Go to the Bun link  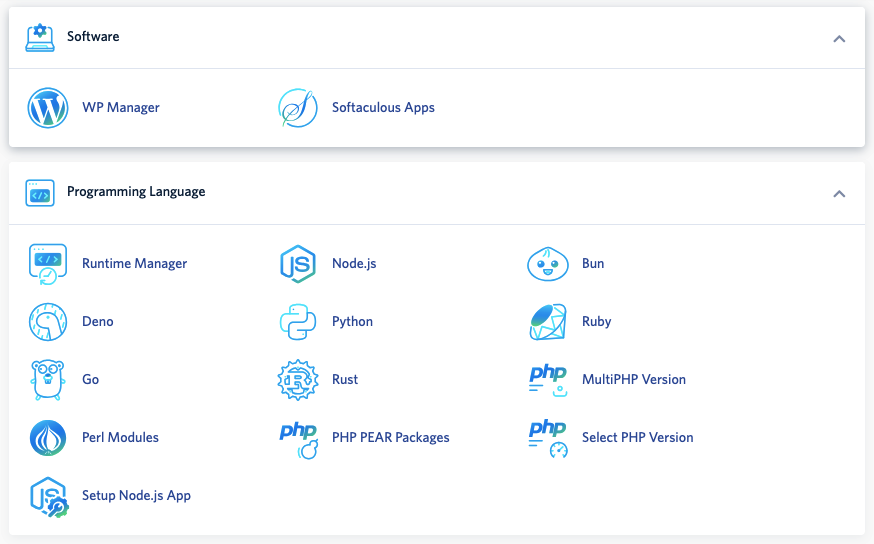(593, 264)
